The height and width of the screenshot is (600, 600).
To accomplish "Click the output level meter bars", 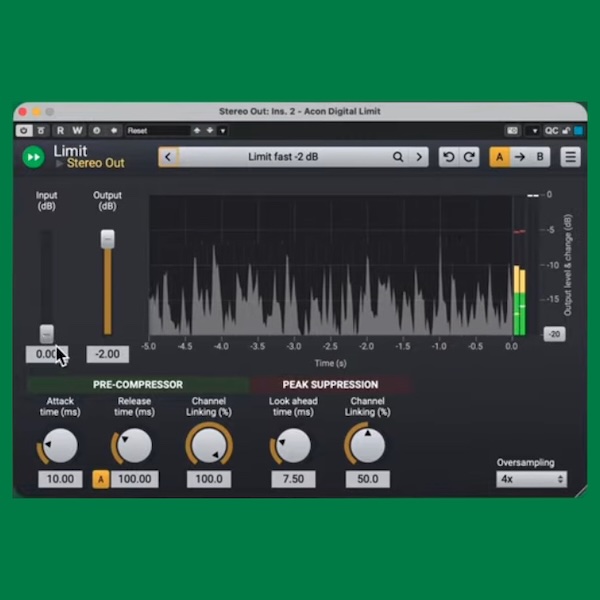I will pyautogui.click(x=520, y=300).
